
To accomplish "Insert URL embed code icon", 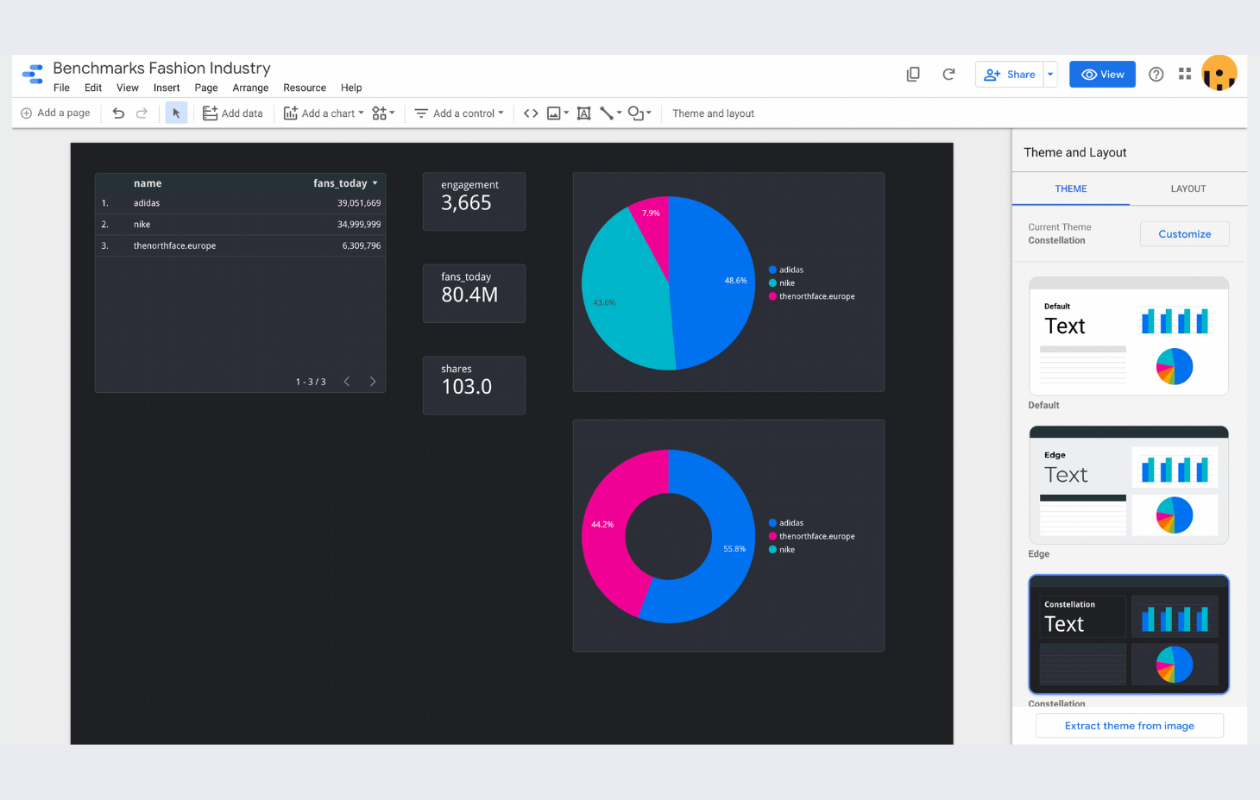I will click(531, 113).
